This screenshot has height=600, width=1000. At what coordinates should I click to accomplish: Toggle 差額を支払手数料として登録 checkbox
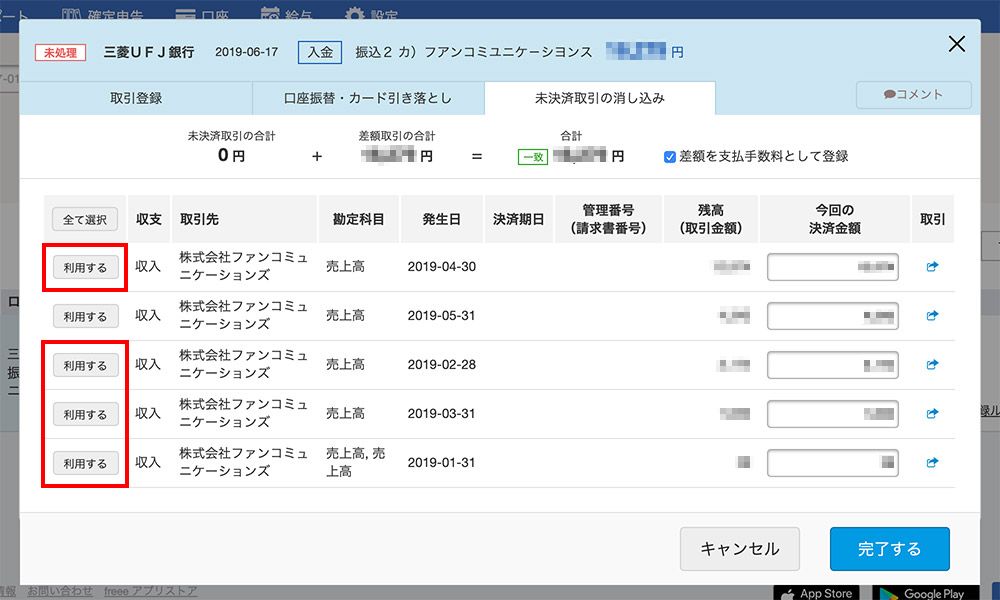pos(670,157)
